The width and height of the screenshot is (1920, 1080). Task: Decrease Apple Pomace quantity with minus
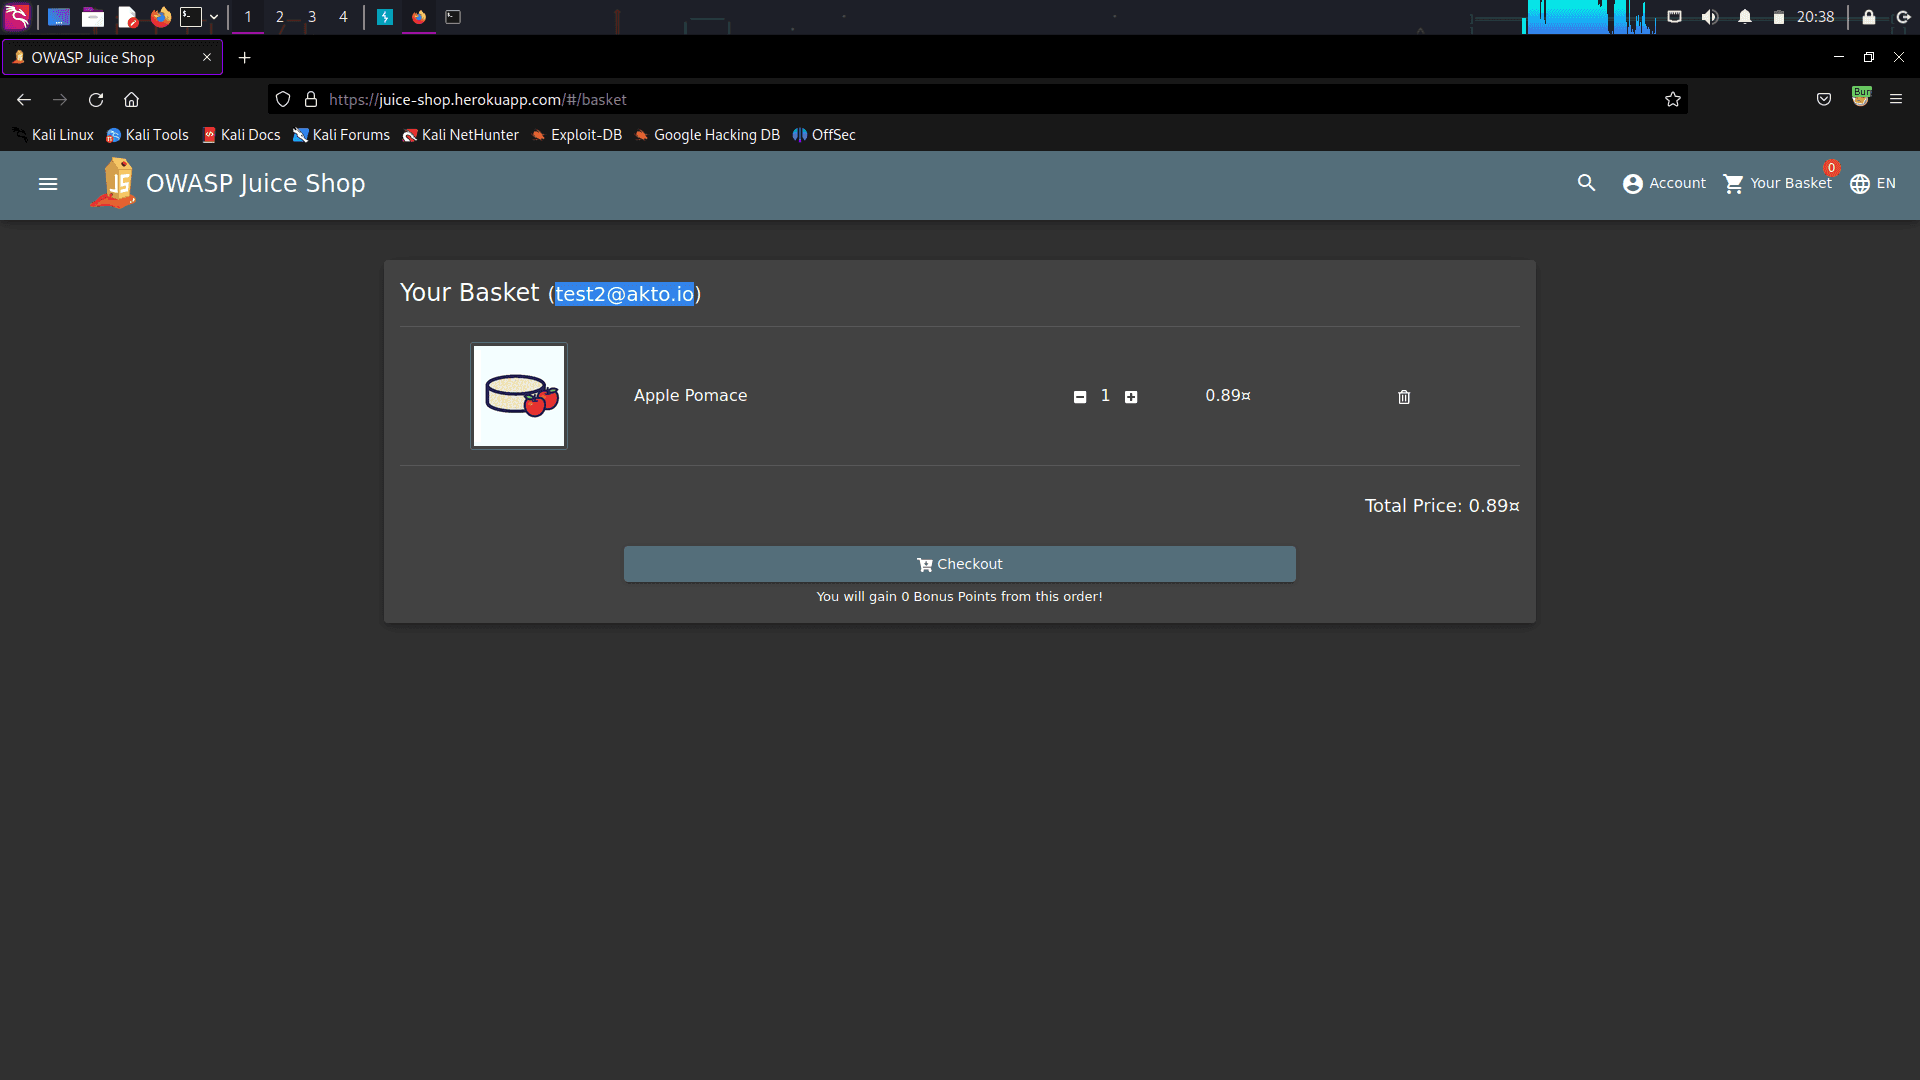click(1080, 397)
